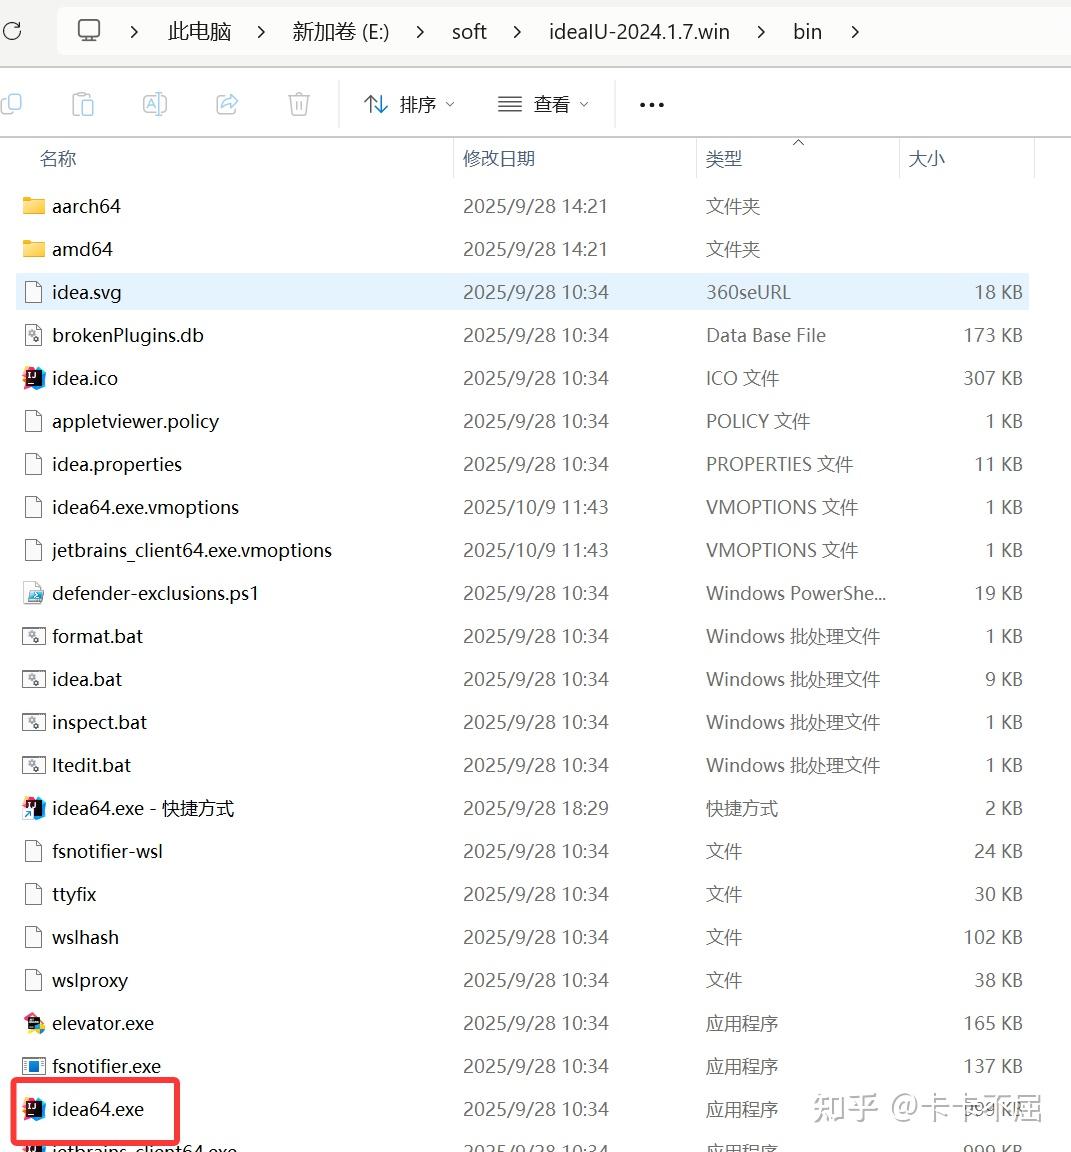Viewport: 1071px width, 1152px height.
Task: Click the amd64 folder icon
Action: coord(34,249)
